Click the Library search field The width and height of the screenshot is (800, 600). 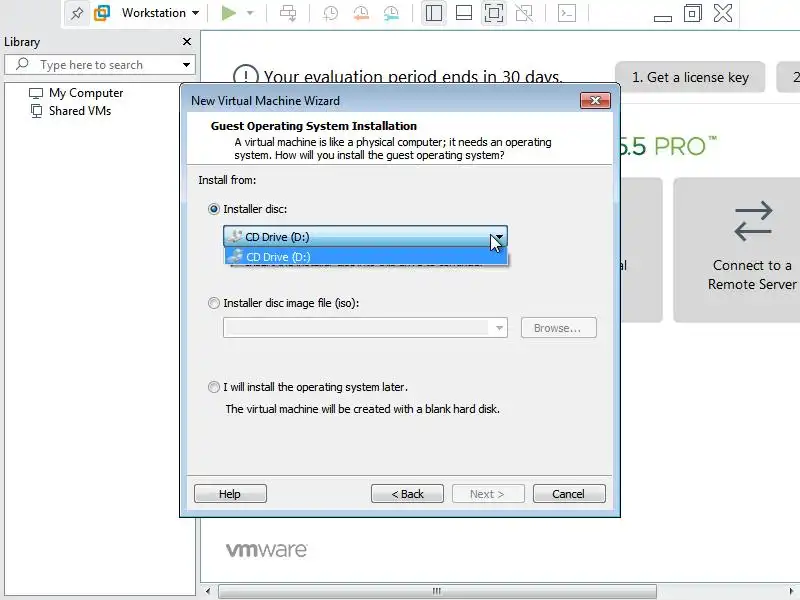(x=100, y=65)
